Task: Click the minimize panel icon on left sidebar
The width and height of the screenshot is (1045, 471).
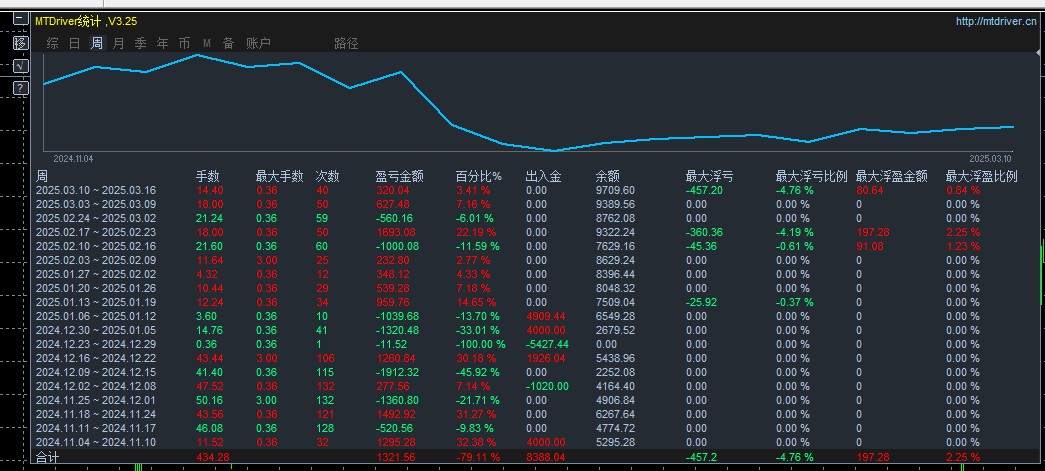Action: pyautogui.click(x=21, y=20)
